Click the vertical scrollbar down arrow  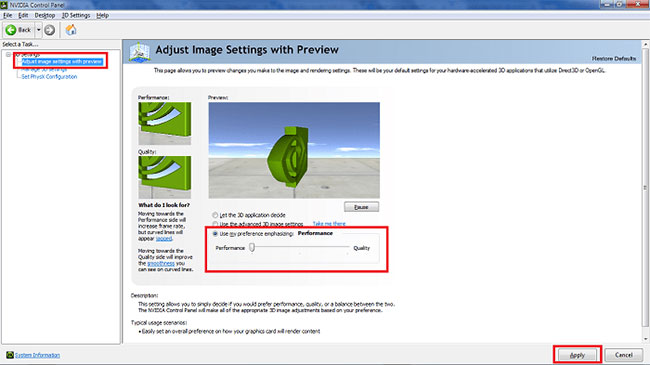[x=645, y=339]
